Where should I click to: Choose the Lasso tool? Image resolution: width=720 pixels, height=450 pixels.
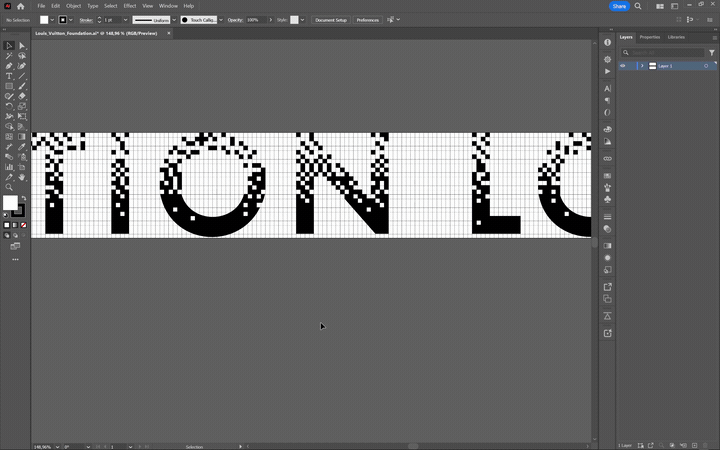click(22, 56)
